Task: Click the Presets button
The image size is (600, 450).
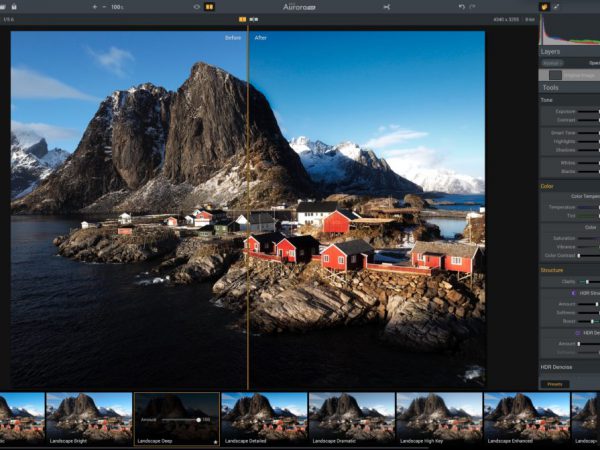Action: pyautogui.click(x=553, y=383)
